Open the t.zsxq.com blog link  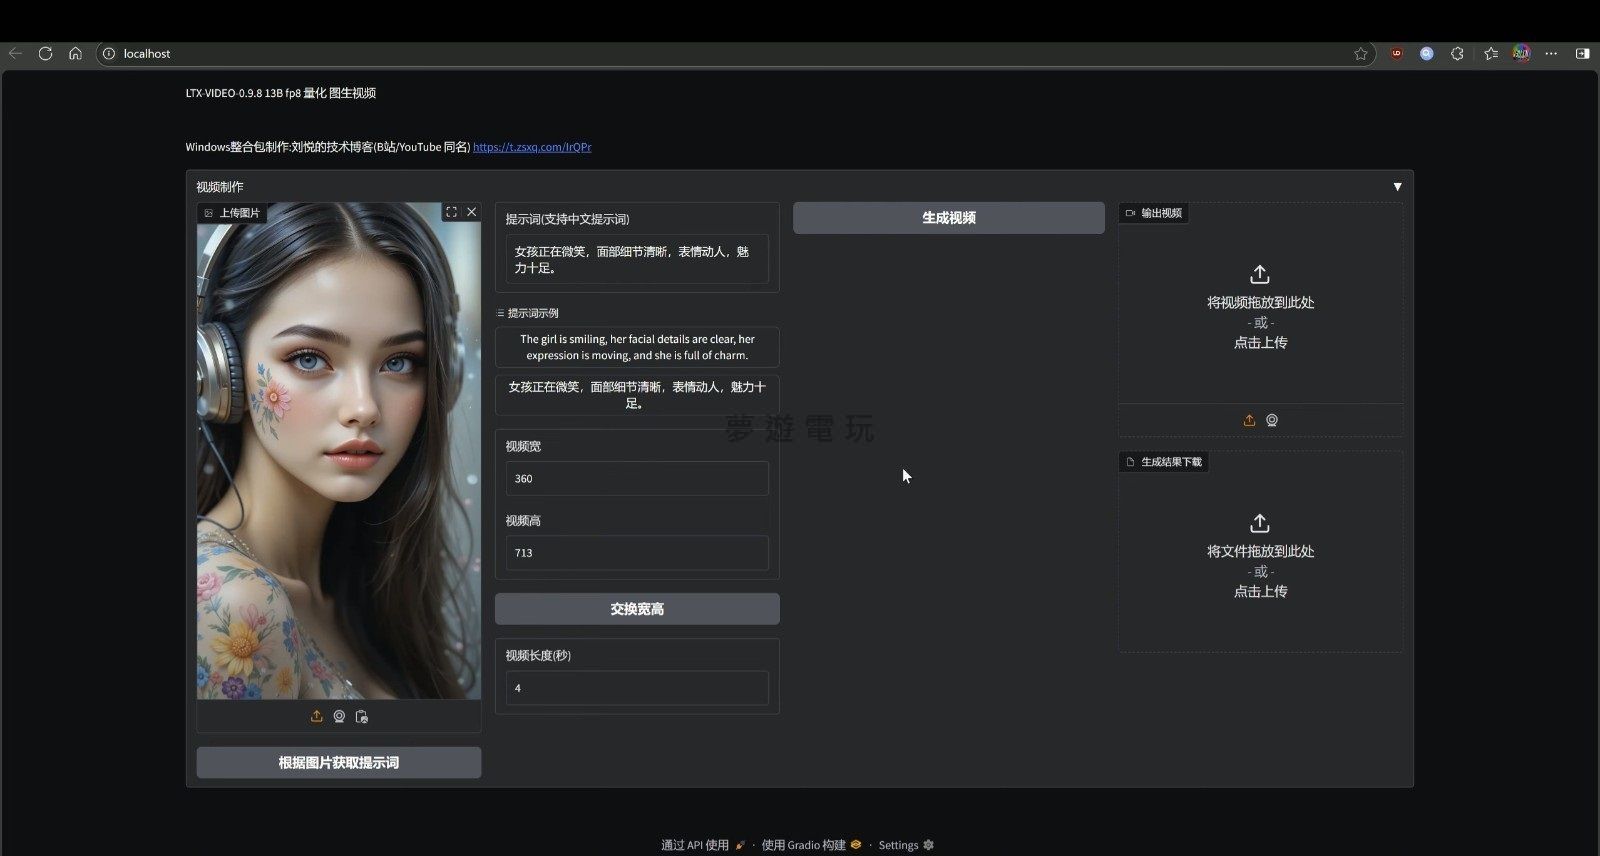click(531, 147)
